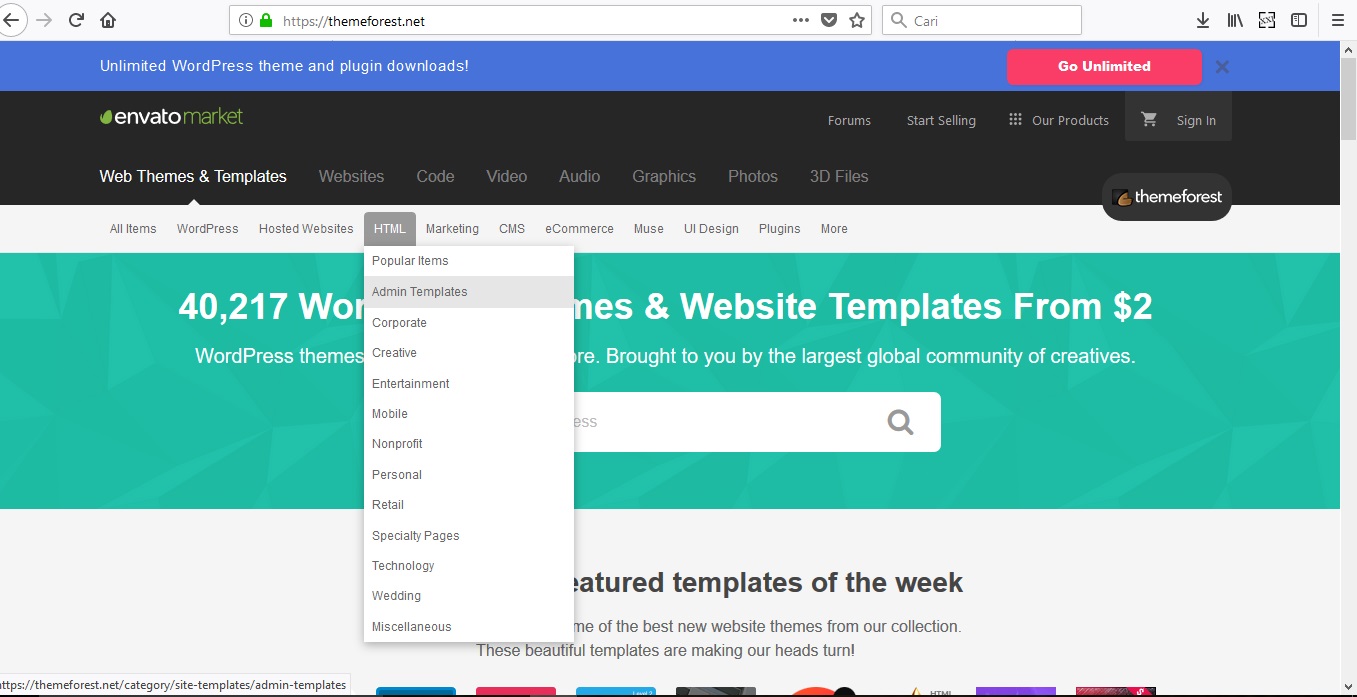The width and height of the screenshot is (1357, 697).
Task: Choose Creative in HTML dropdown
Action: coord(469,353)
